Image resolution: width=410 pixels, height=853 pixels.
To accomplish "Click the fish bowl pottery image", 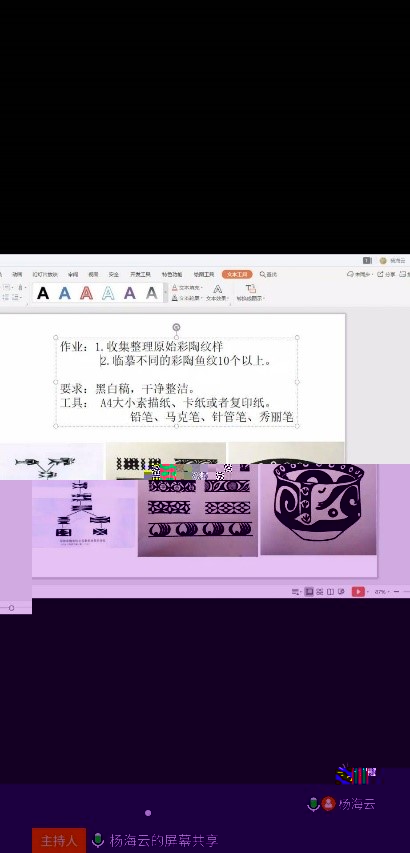I will pos(318,509).
